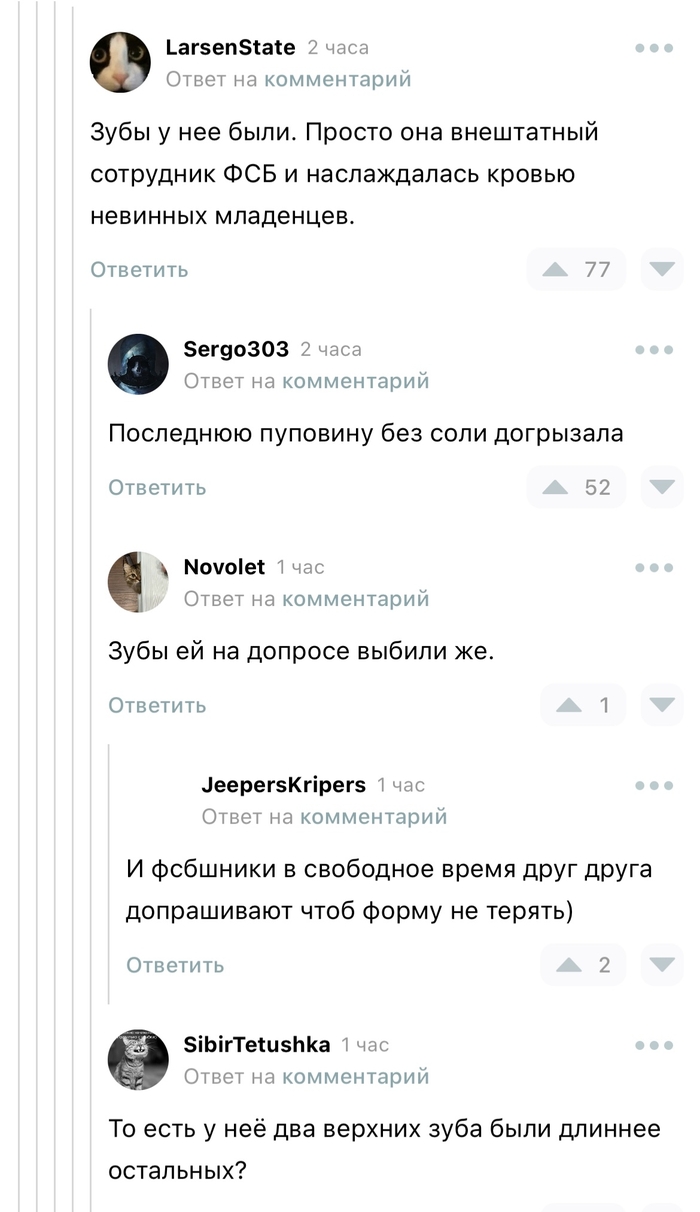Image resolution: width=700 pixels, height=1212 pixels.
Task: View Sergo303's hooded avatar
Action: click(138, 364)
